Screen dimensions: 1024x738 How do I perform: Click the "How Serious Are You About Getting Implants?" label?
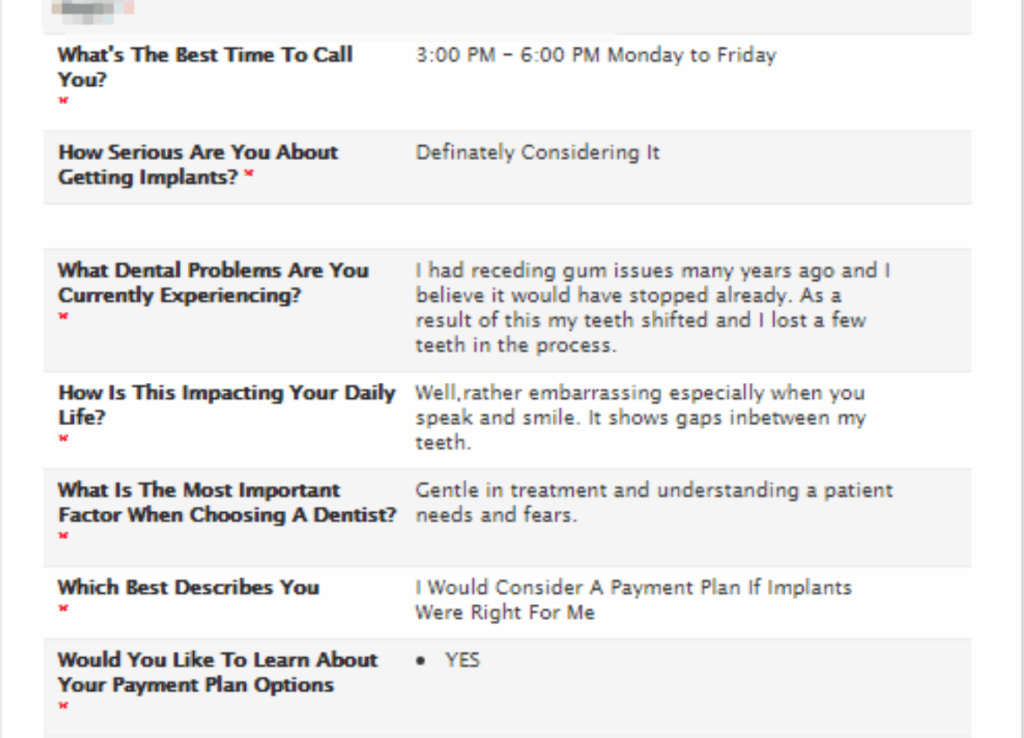(198, 165)
